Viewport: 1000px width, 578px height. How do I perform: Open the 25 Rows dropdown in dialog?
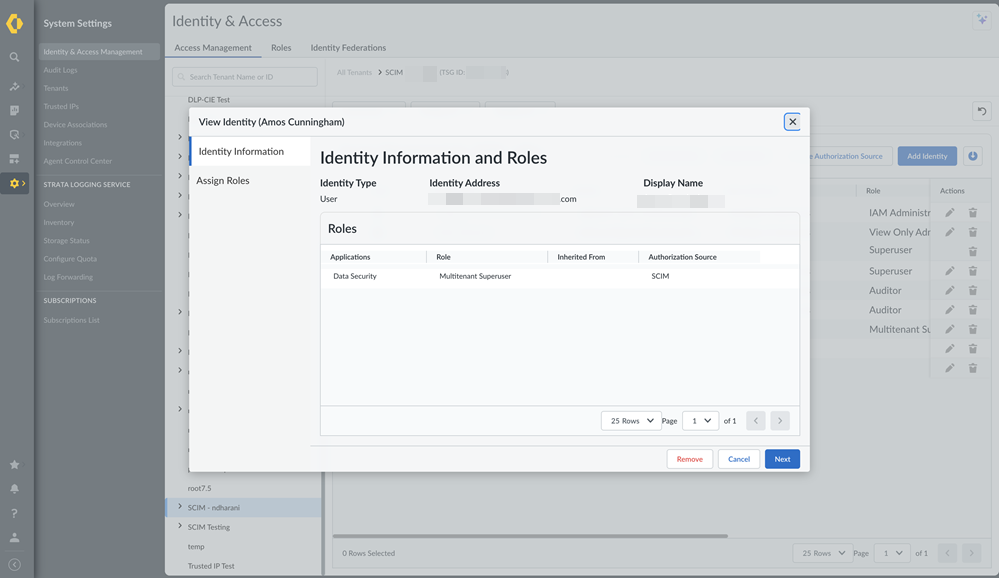[630, 421]
